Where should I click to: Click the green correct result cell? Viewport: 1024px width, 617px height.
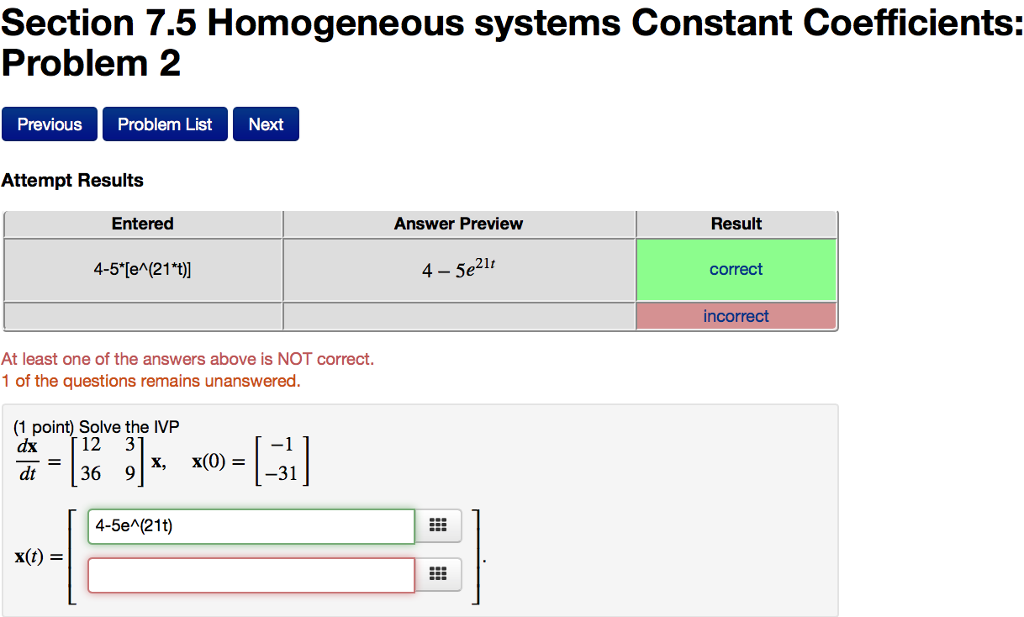[x=737, y=269]
